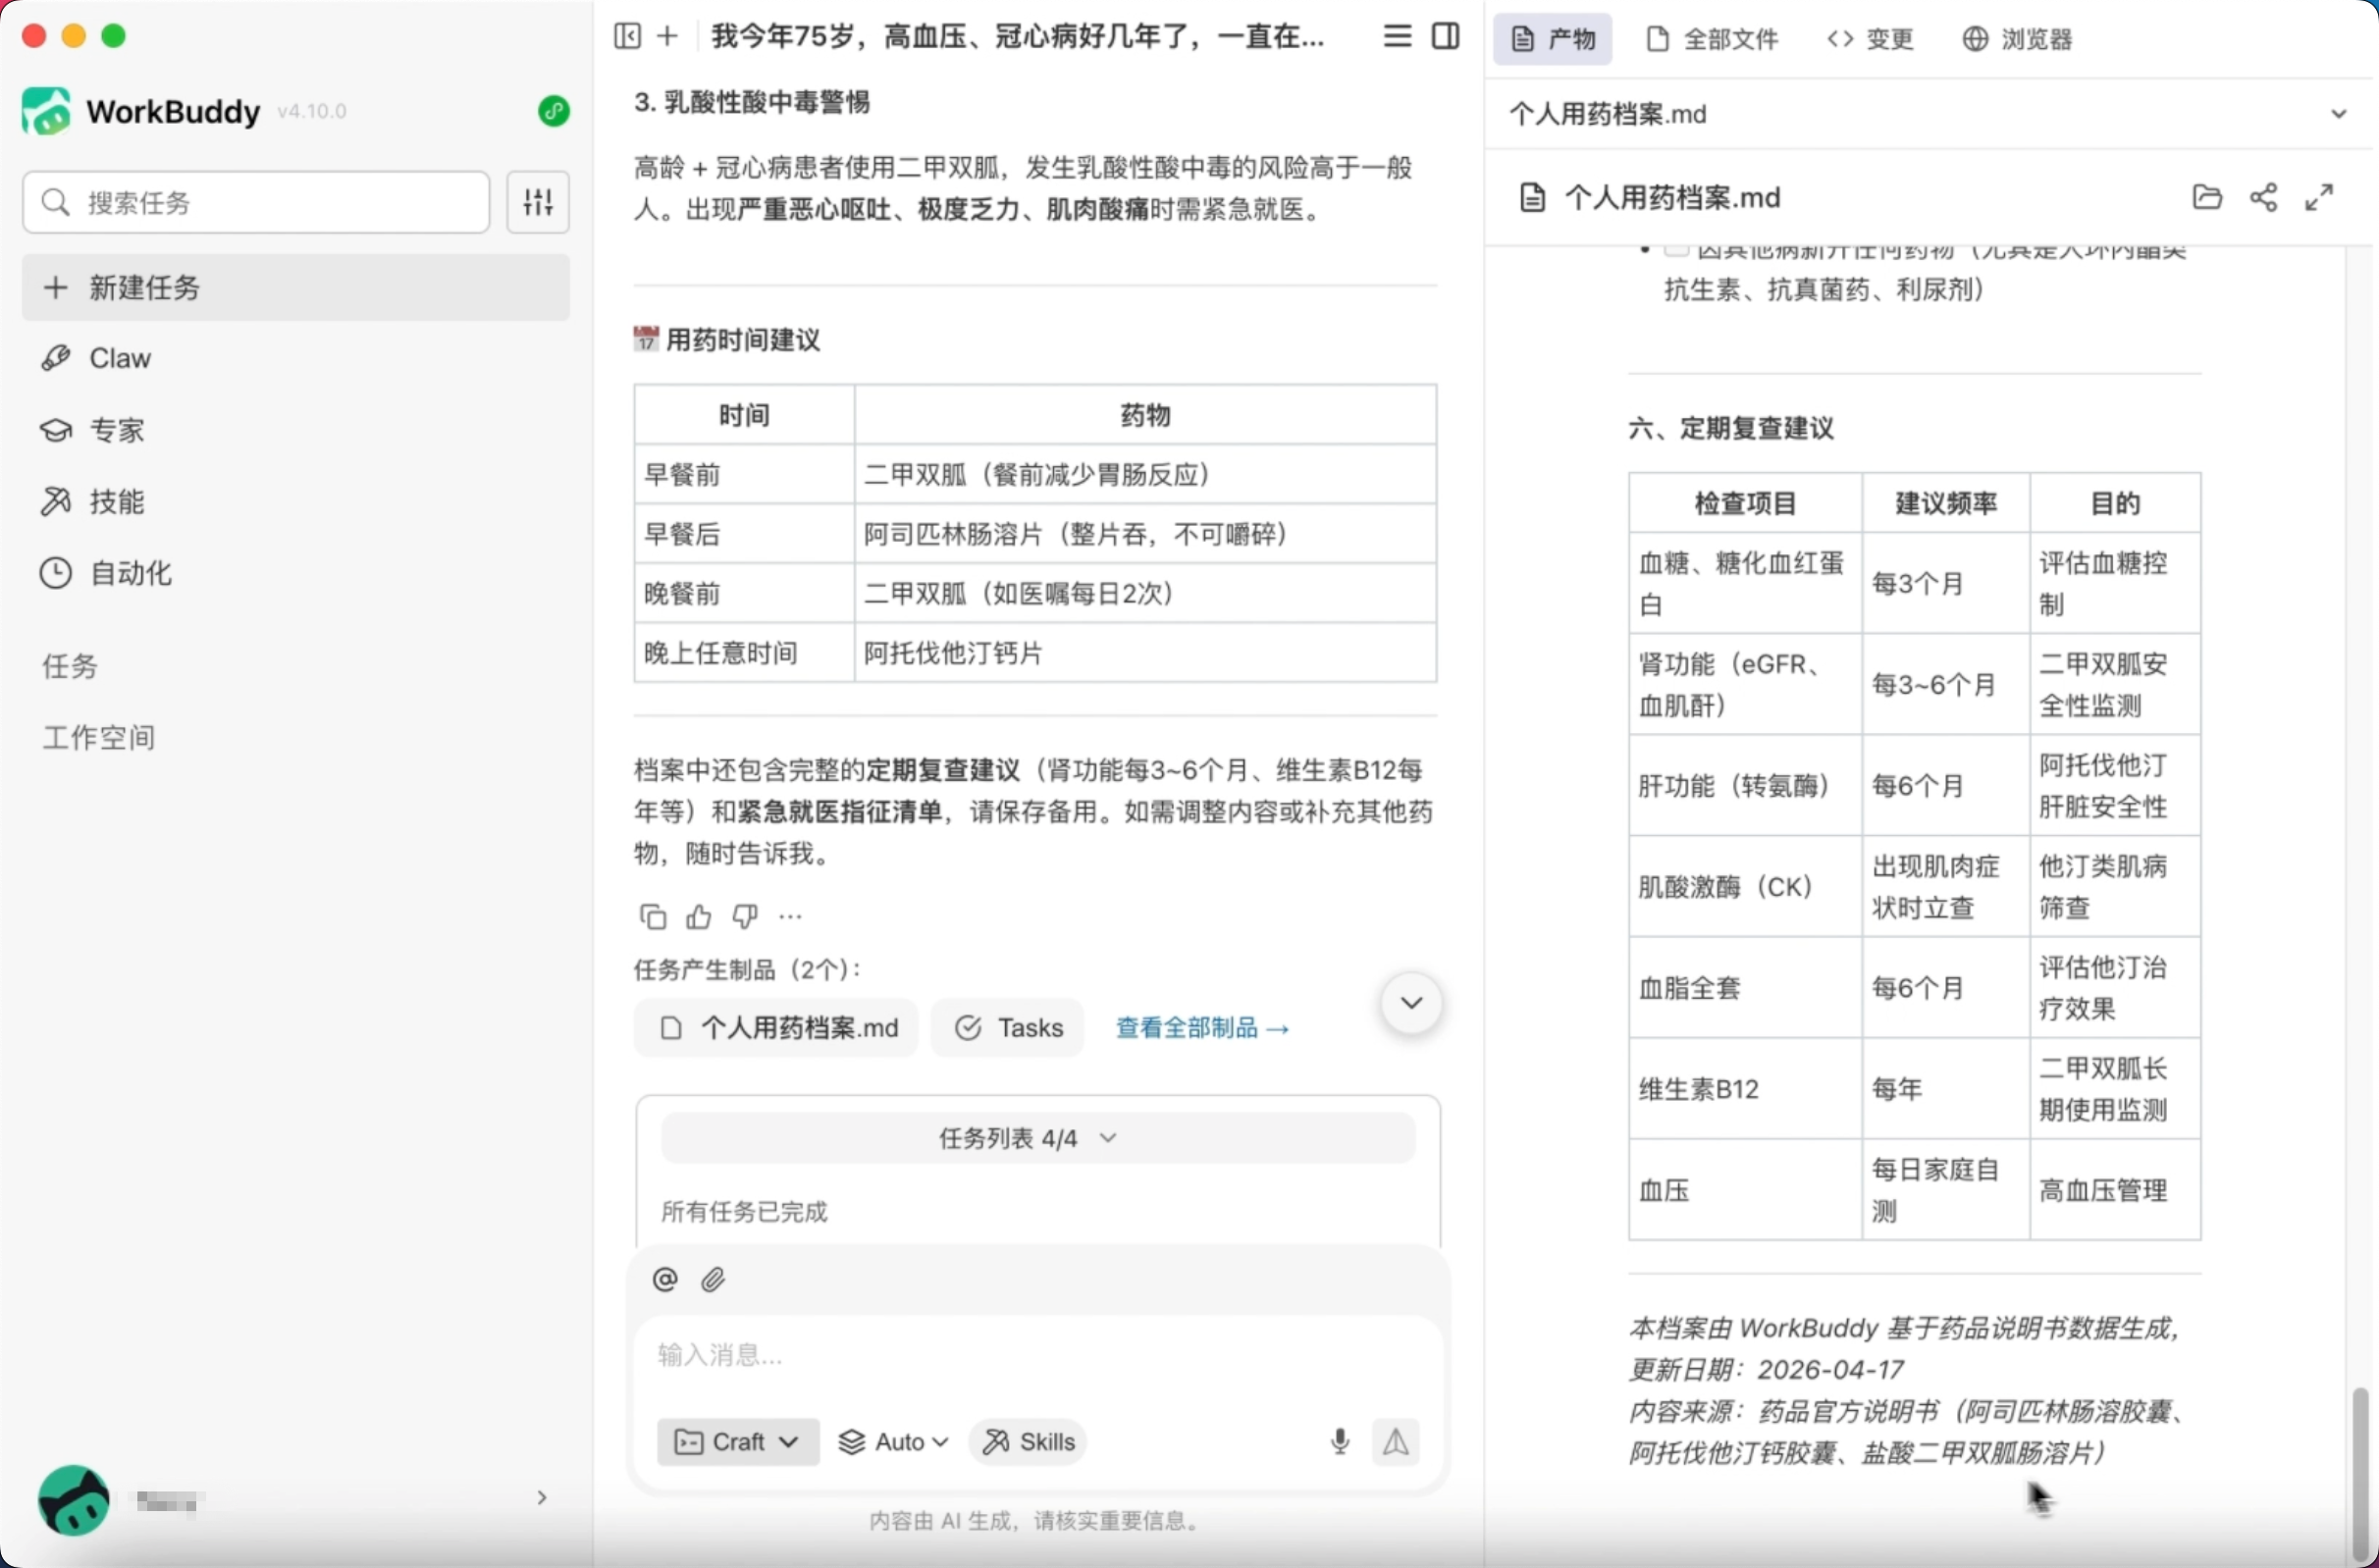This screenshot has height=1568, width=2379.
Task: Click the microphone voice input icon
Action: click(1340, 1441)
